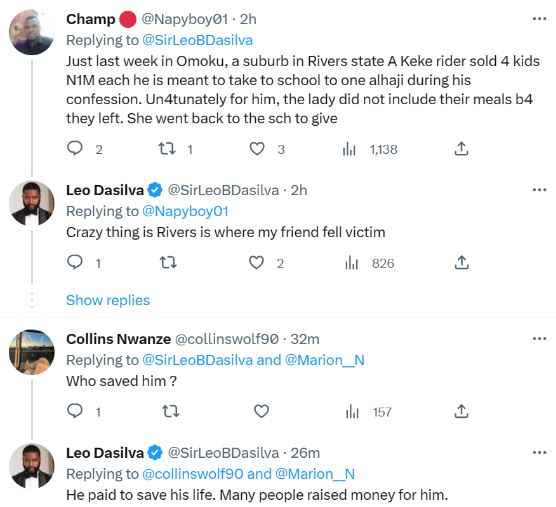Open @SirLeoBDasilva mention under Champ's name
556x507 pixels.
(x=198, y=40)
